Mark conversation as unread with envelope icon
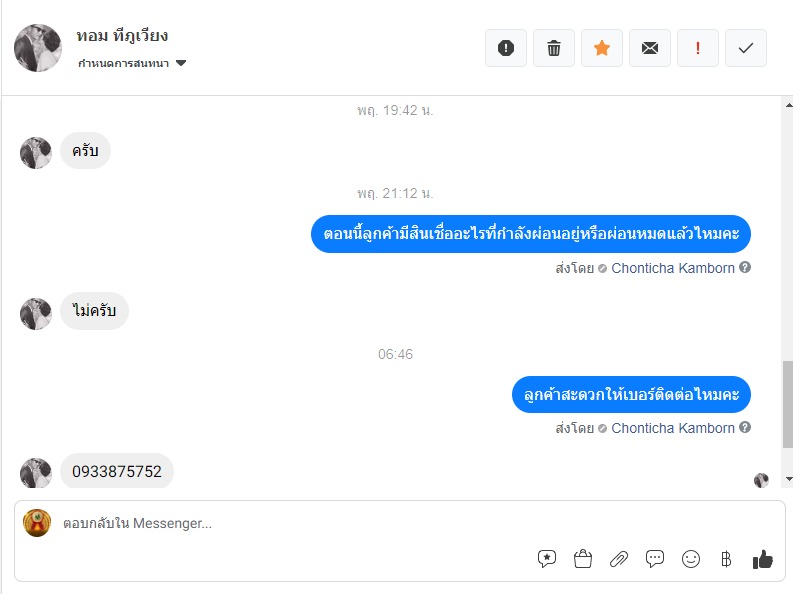This screenshot has height=594, width=793. [650, 48]
